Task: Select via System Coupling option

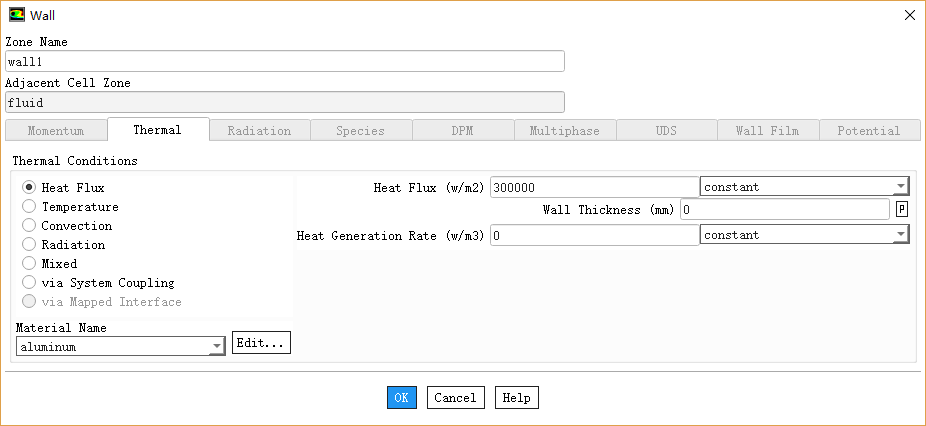Action: tap(29, 283)
